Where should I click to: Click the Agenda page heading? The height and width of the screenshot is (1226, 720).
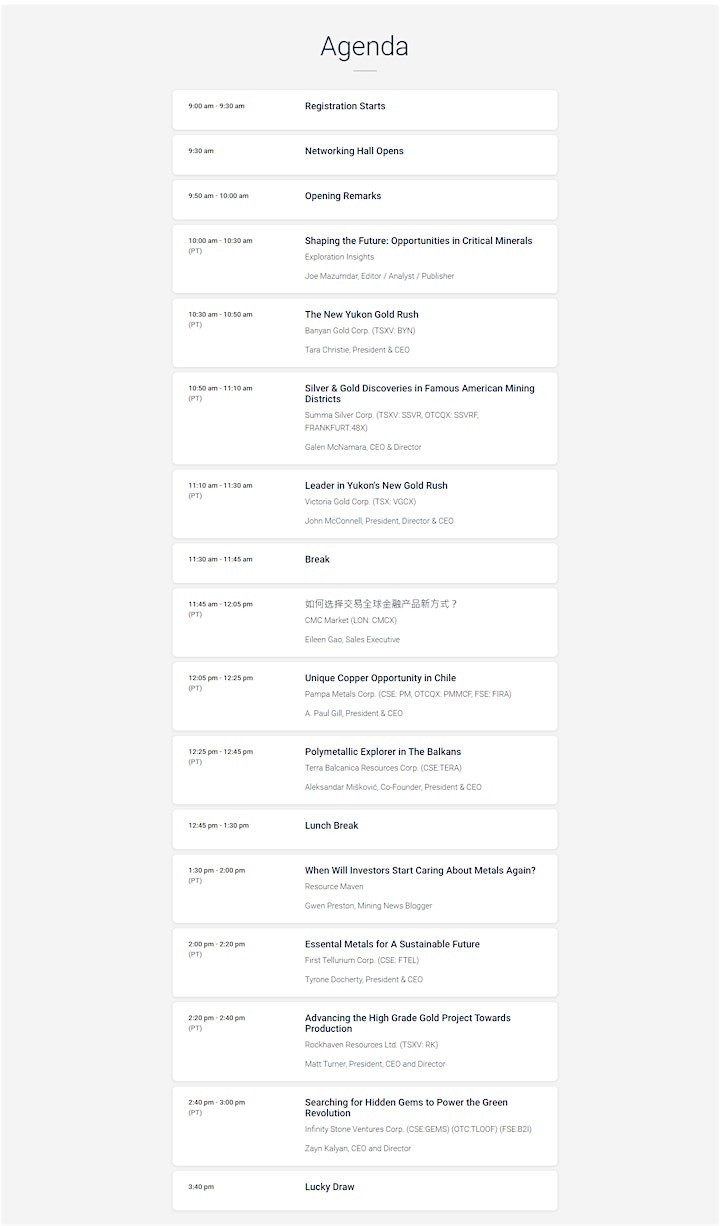(x=364, y=46)
